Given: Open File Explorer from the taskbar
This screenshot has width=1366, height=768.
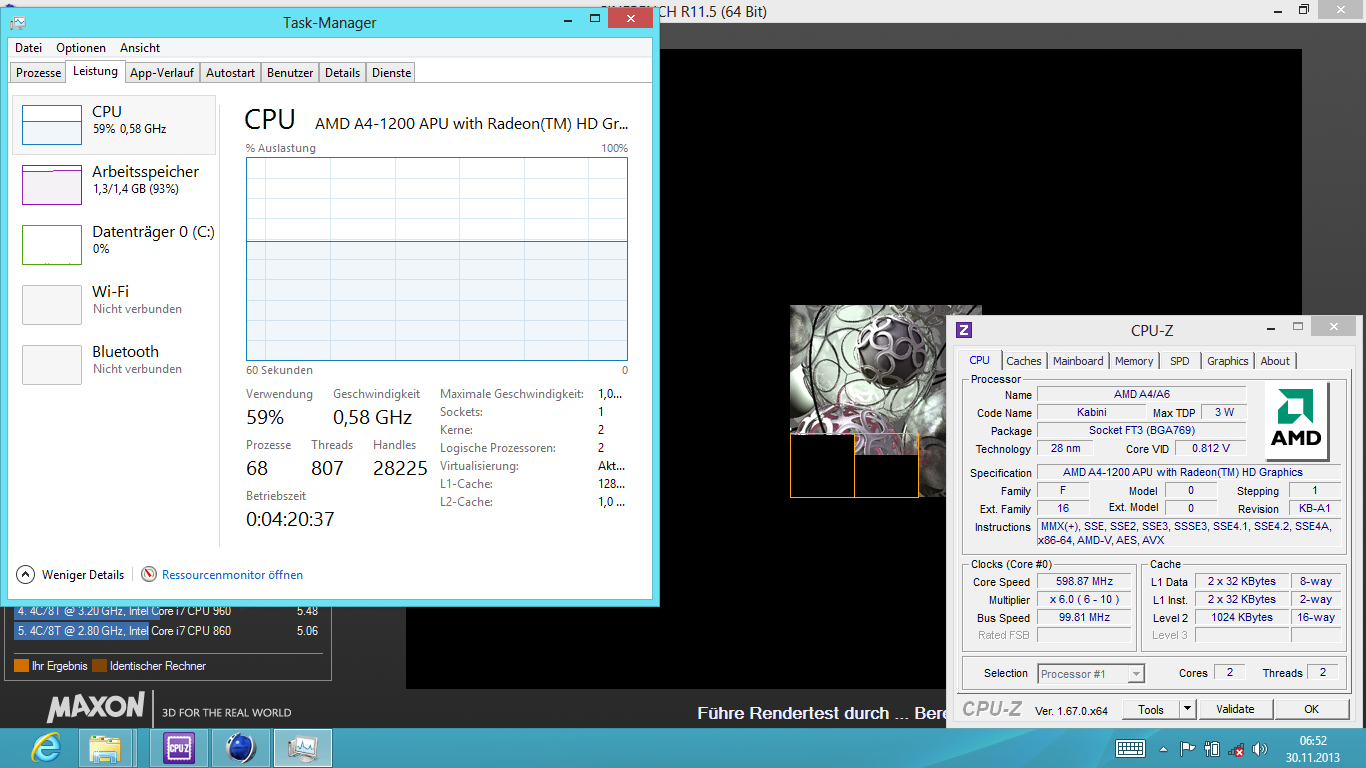Looking at the screenshot, I should click(105, 748).
